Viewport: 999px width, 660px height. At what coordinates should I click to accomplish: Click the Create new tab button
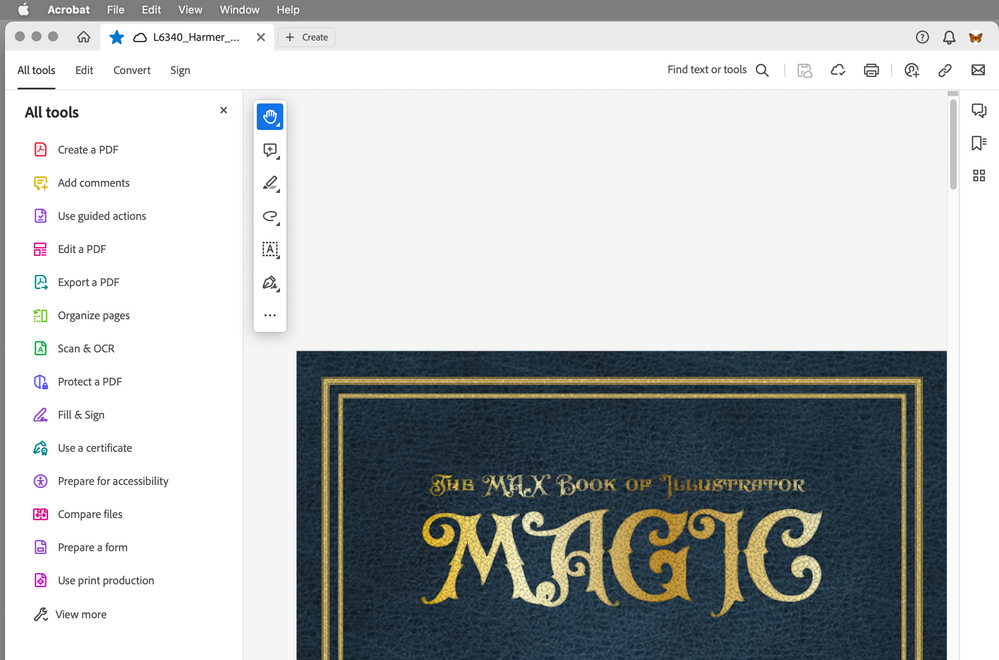point(306,37)
